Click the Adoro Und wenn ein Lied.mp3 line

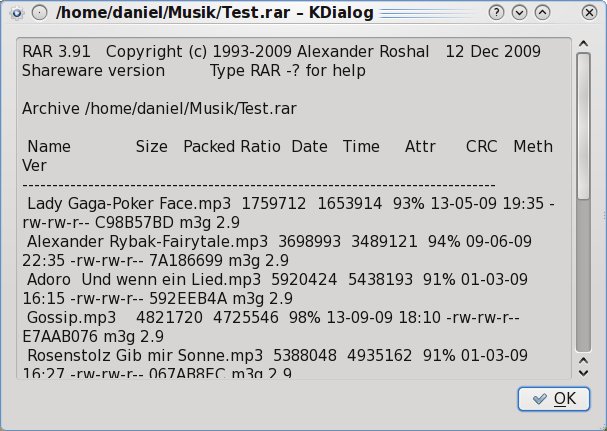pyautogui.click(x=144, y=279)
